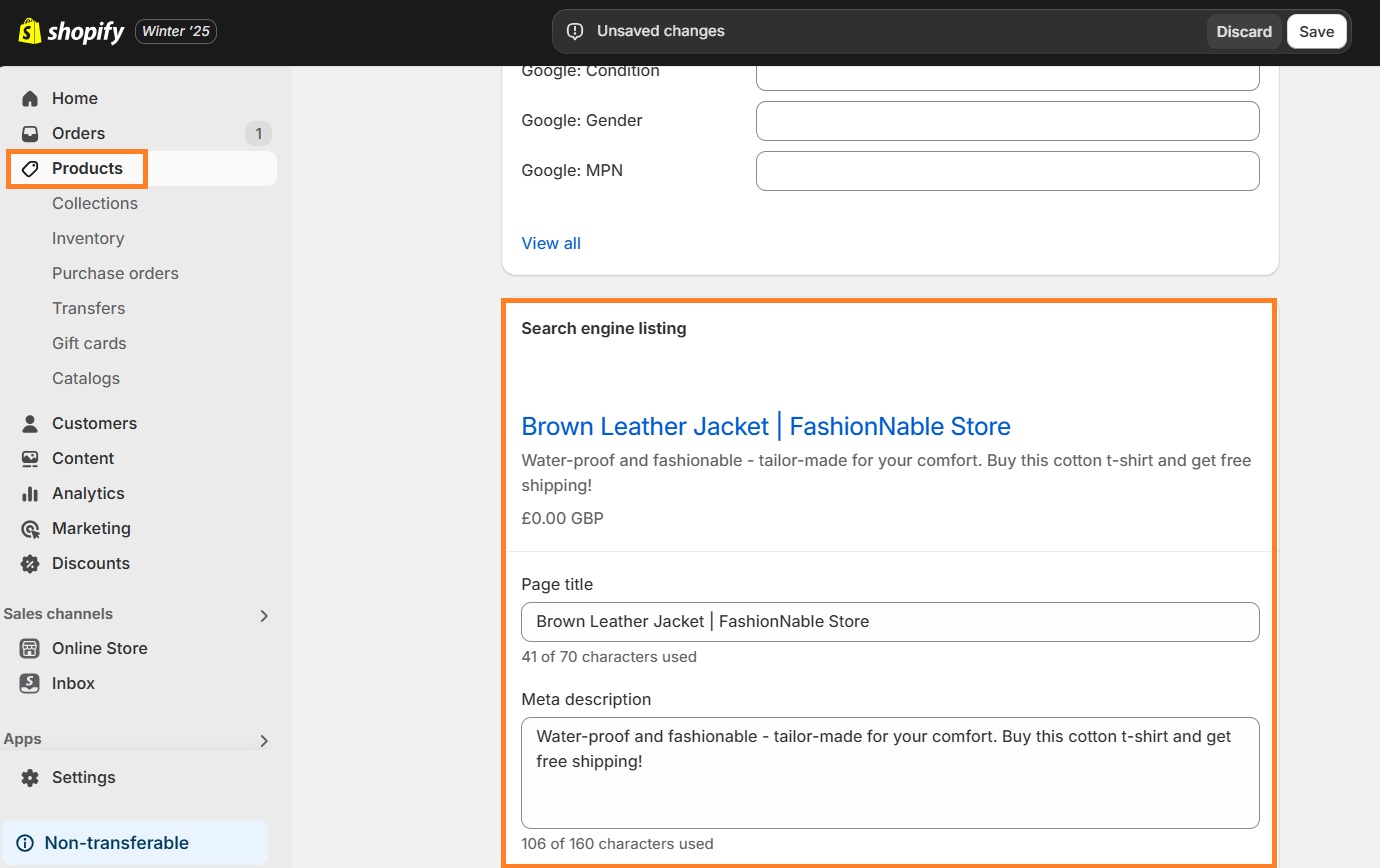This screenshot has width=1380, height=868.
Task: Open Orders via its sidebar icon
Action: click(x=29, y=132)
